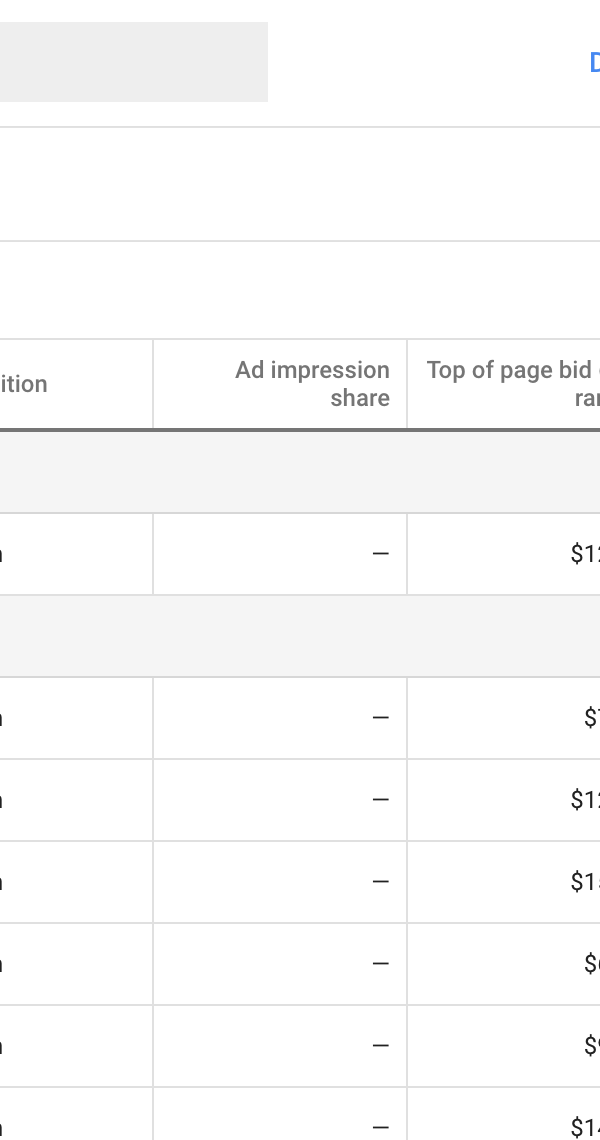
Task: Click Ad impression share dash in the topmost keyword row
Action: click(x=380, y=554)
